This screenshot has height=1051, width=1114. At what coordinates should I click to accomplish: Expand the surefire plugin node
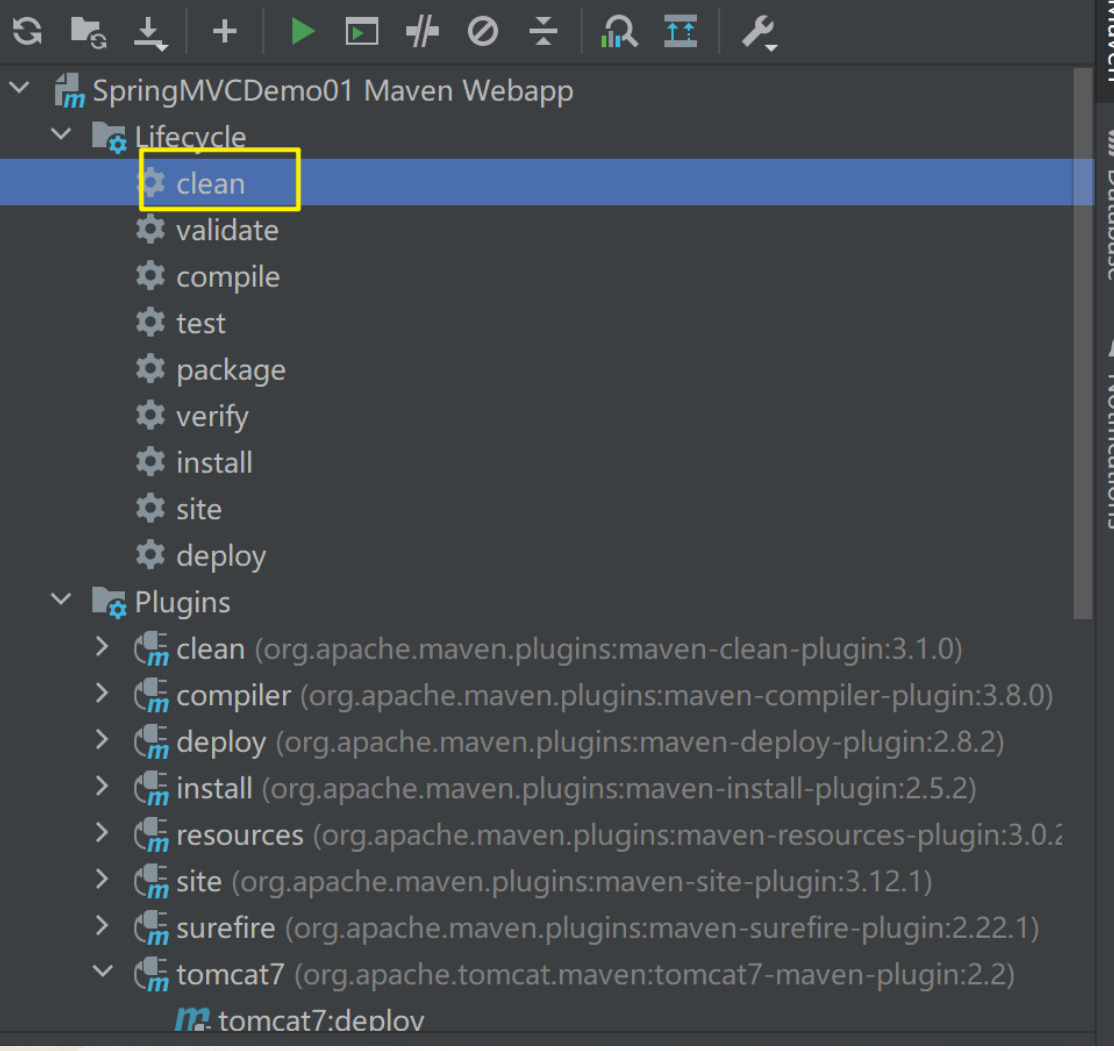tap(102, 925)
